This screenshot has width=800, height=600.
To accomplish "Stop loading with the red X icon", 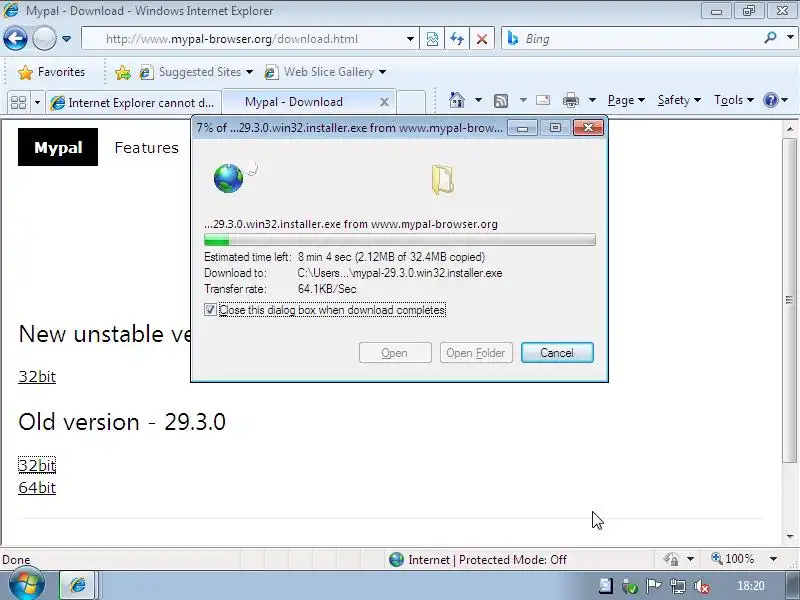I will coord(482,39).
